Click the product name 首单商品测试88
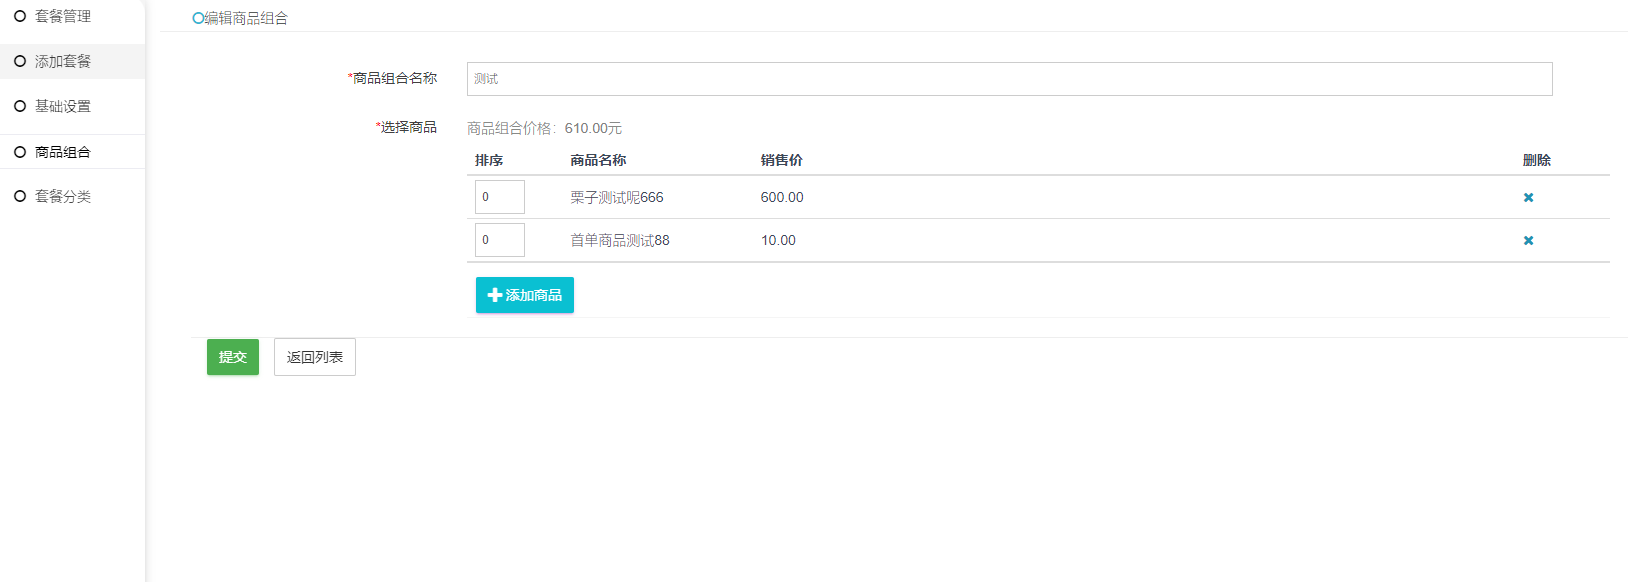The image size is (1628, 582). coord(619,241)
